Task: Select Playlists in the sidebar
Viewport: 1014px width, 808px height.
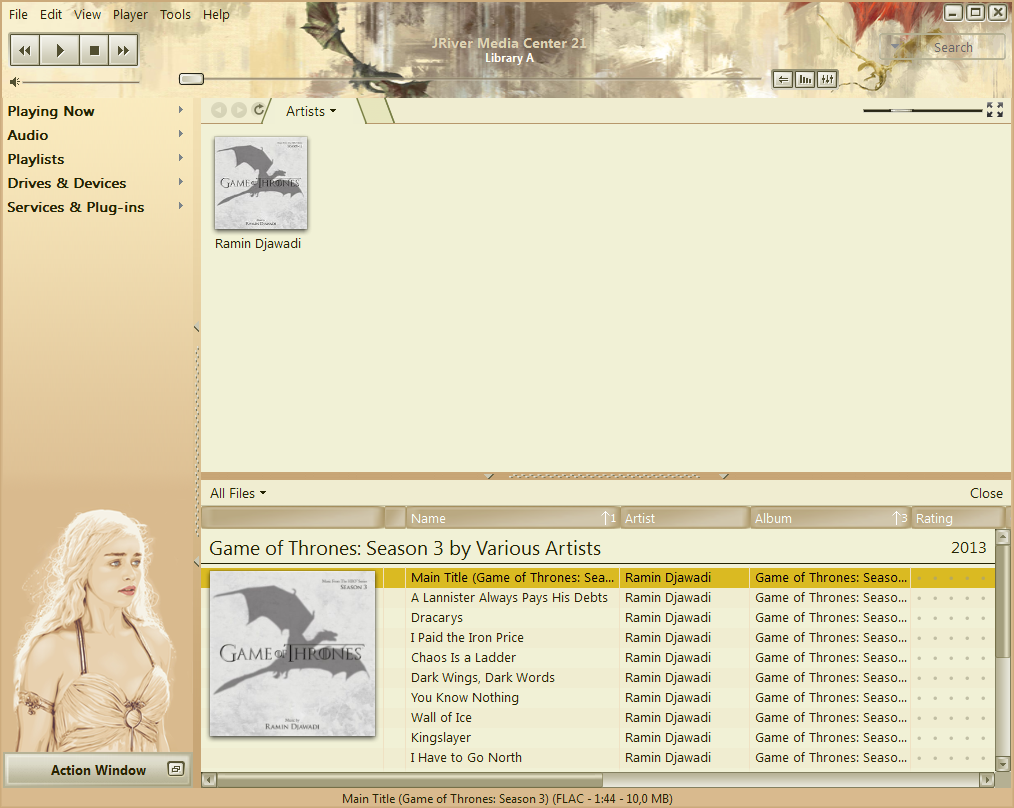Action: (36, 159)
